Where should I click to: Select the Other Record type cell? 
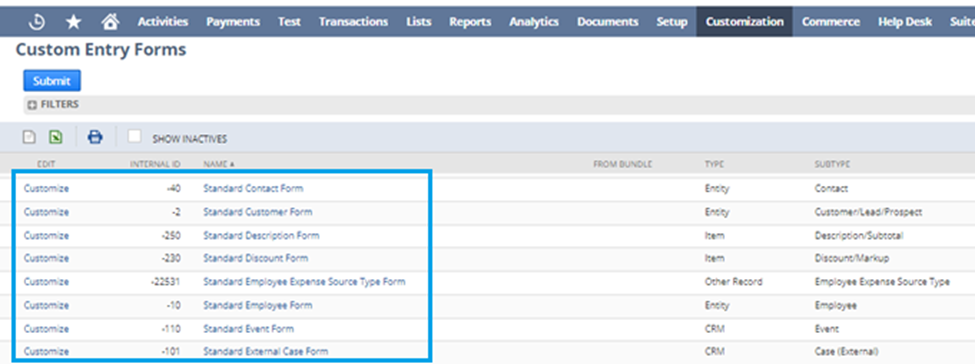[733, 281]
